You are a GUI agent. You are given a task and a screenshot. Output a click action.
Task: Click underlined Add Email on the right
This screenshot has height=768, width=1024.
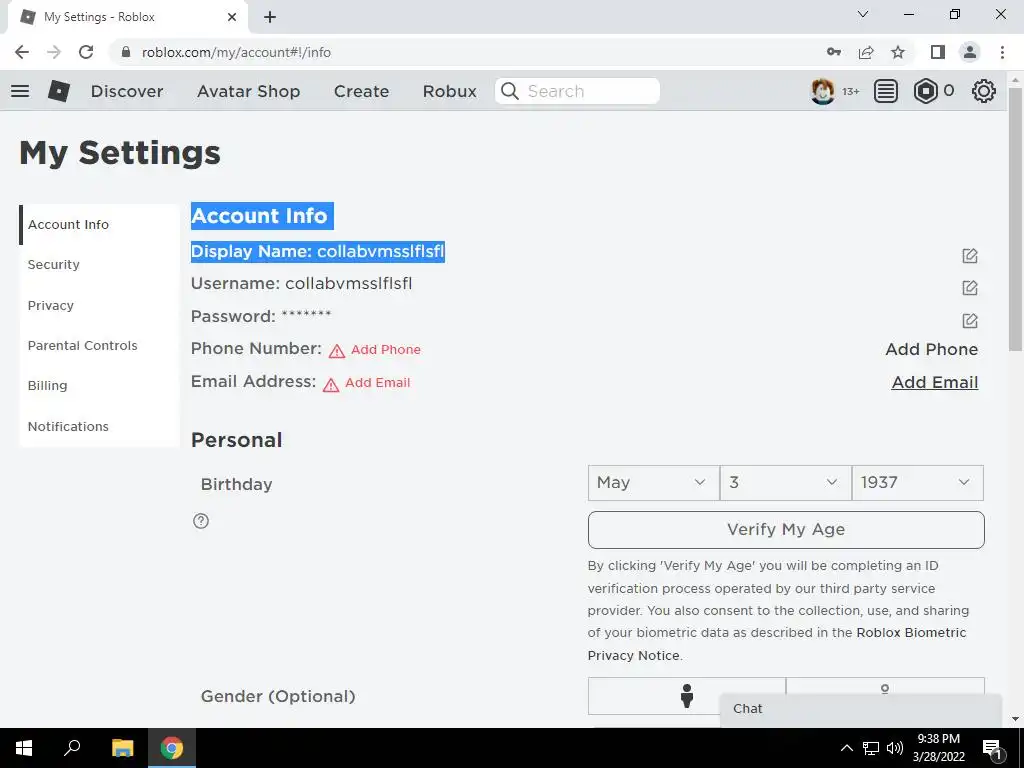(x=935, y=383)
